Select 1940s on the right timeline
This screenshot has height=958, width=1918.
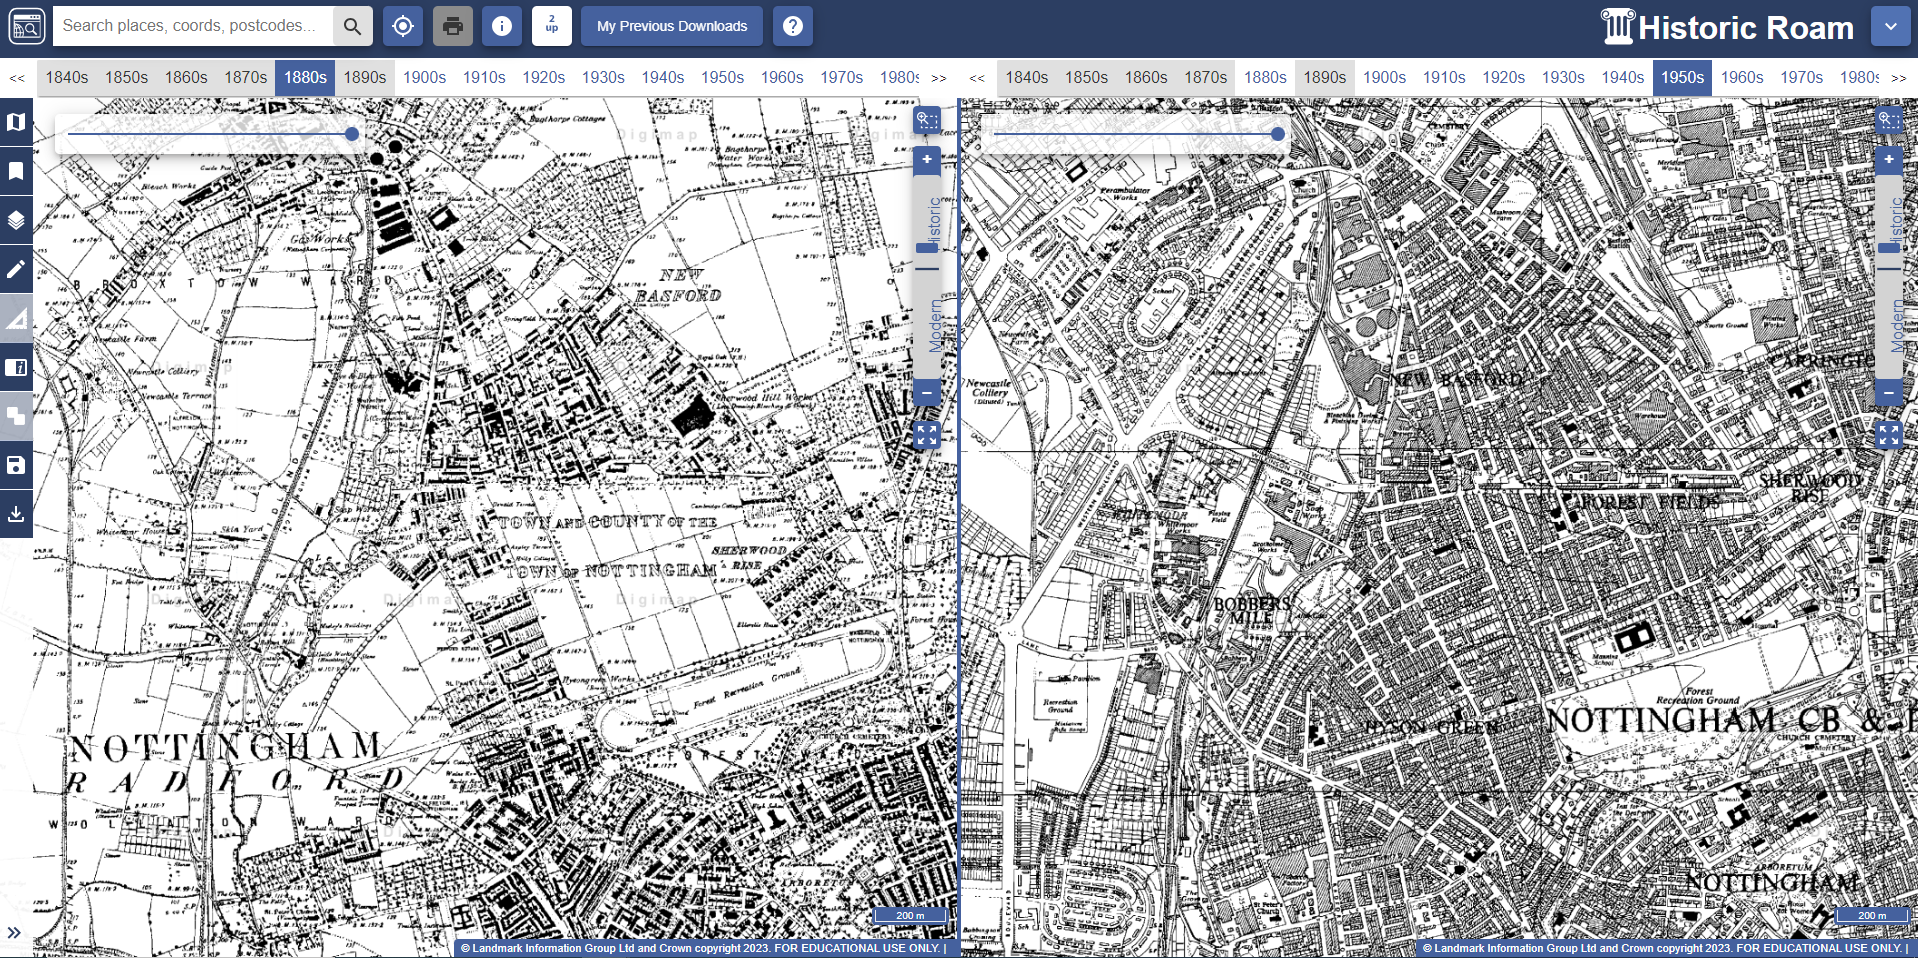(1623, 77)
